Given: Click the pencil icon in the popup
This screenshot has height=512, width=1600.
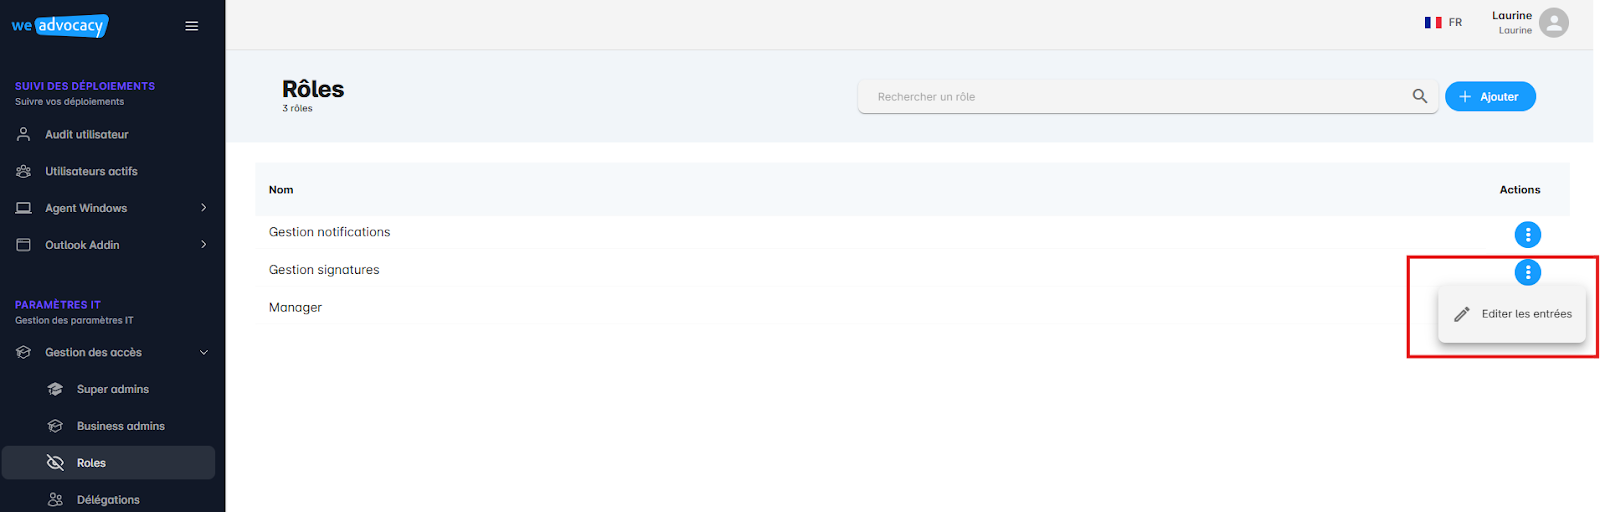Looking at the screenshot, I should (1461, 314).
